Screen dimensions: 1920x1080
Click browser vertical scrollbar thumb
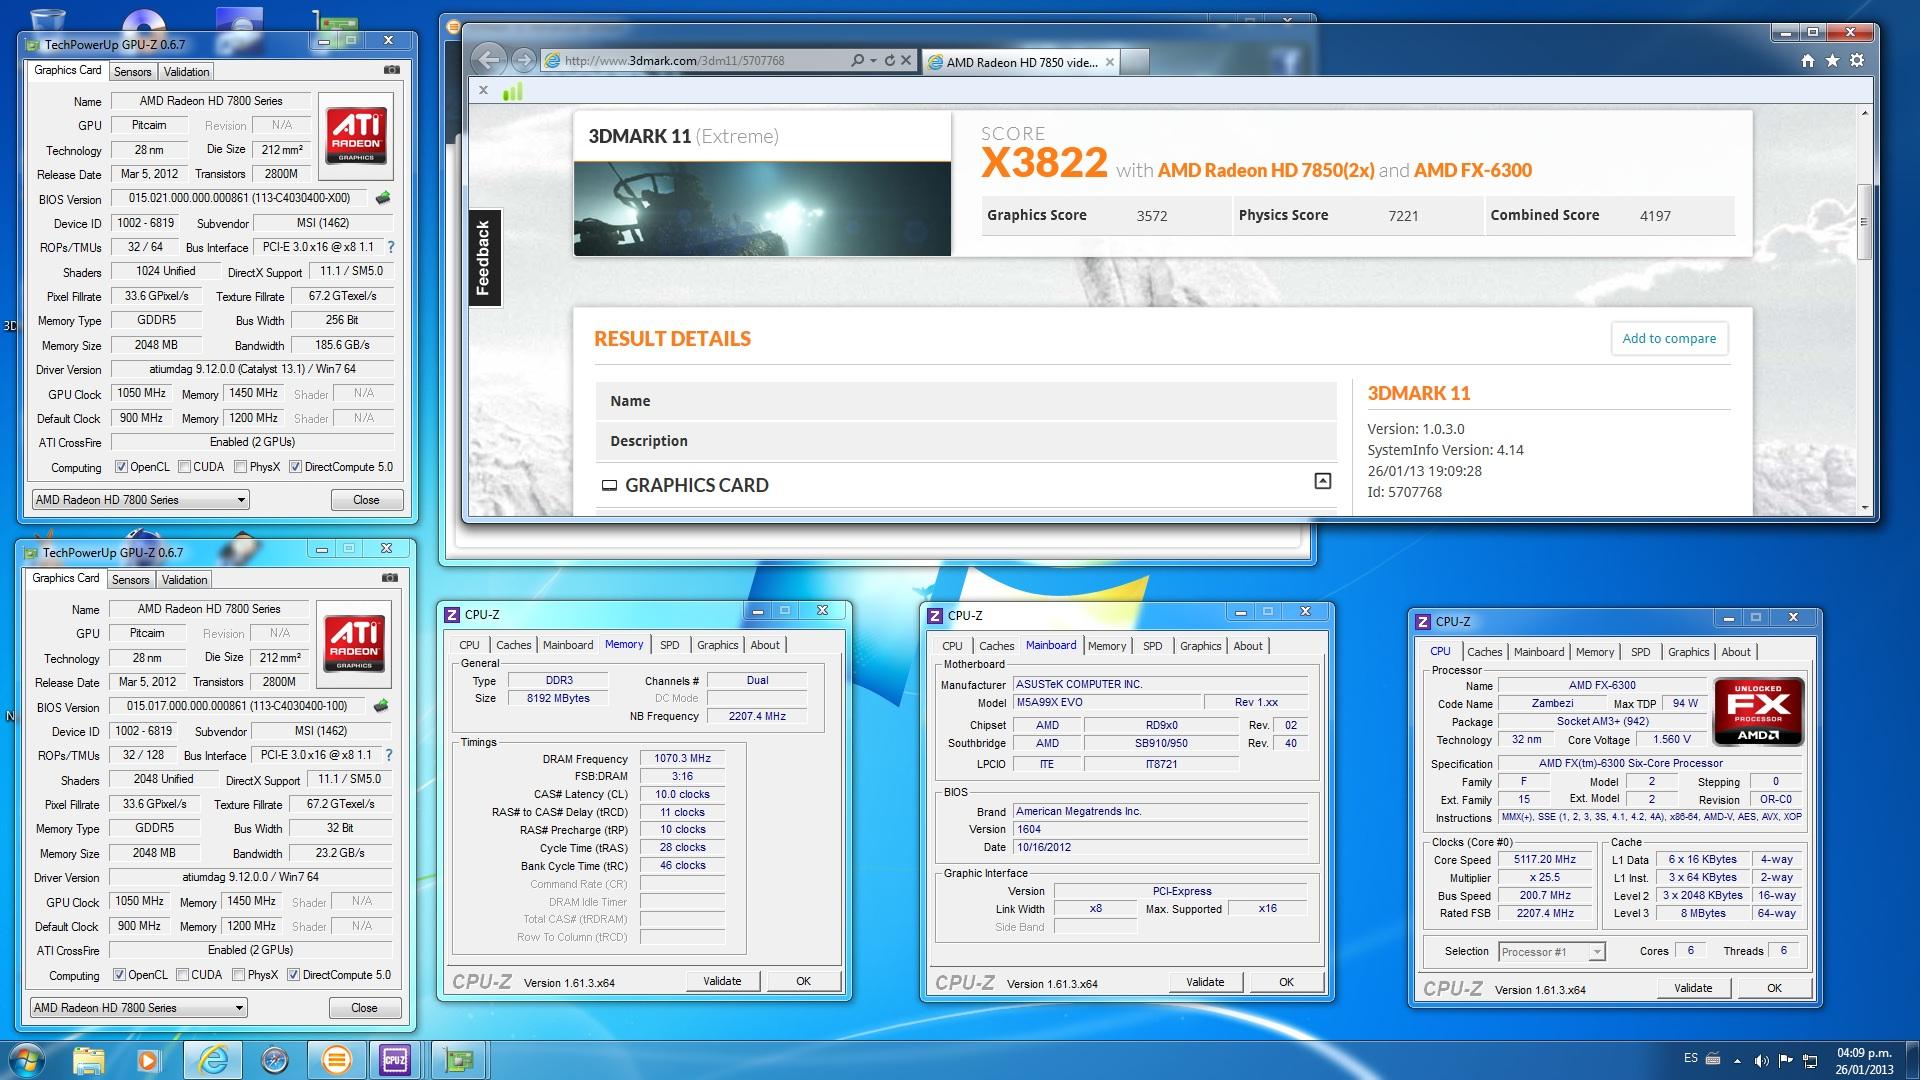click(x=1864, y=222)
